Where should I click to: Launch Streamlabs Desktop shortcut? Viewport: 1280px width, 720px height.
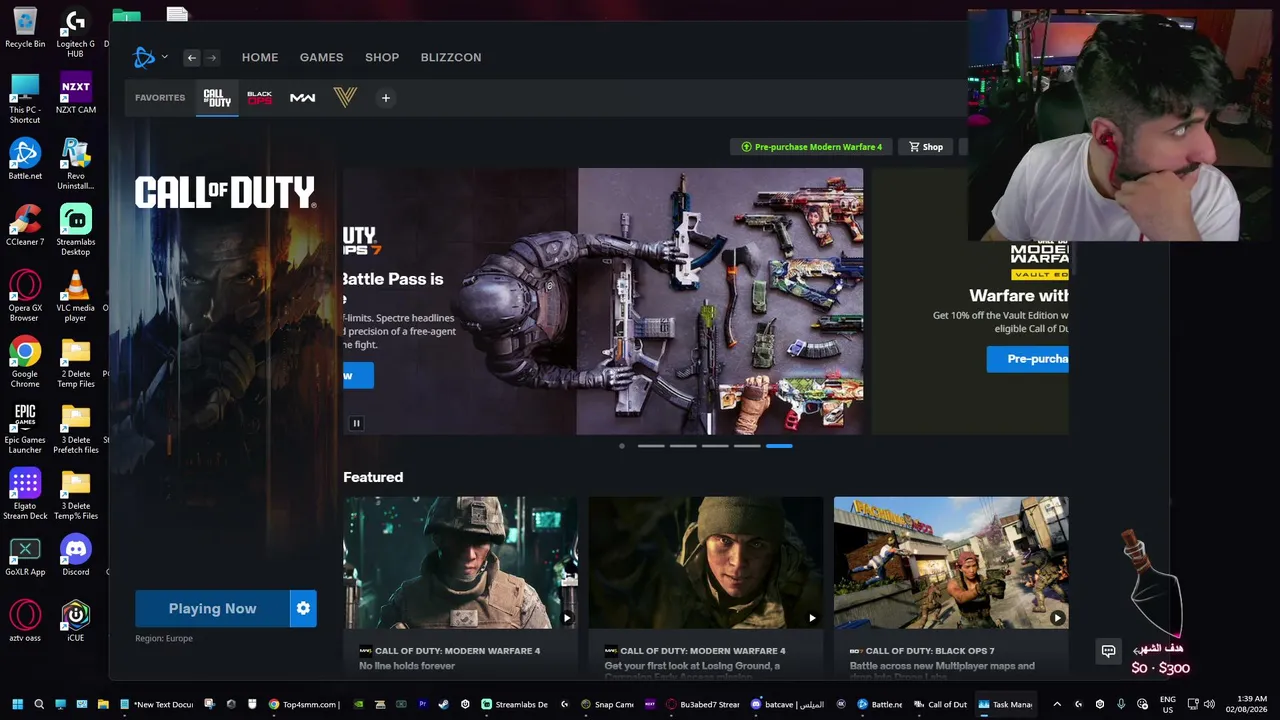click(75, 231)
